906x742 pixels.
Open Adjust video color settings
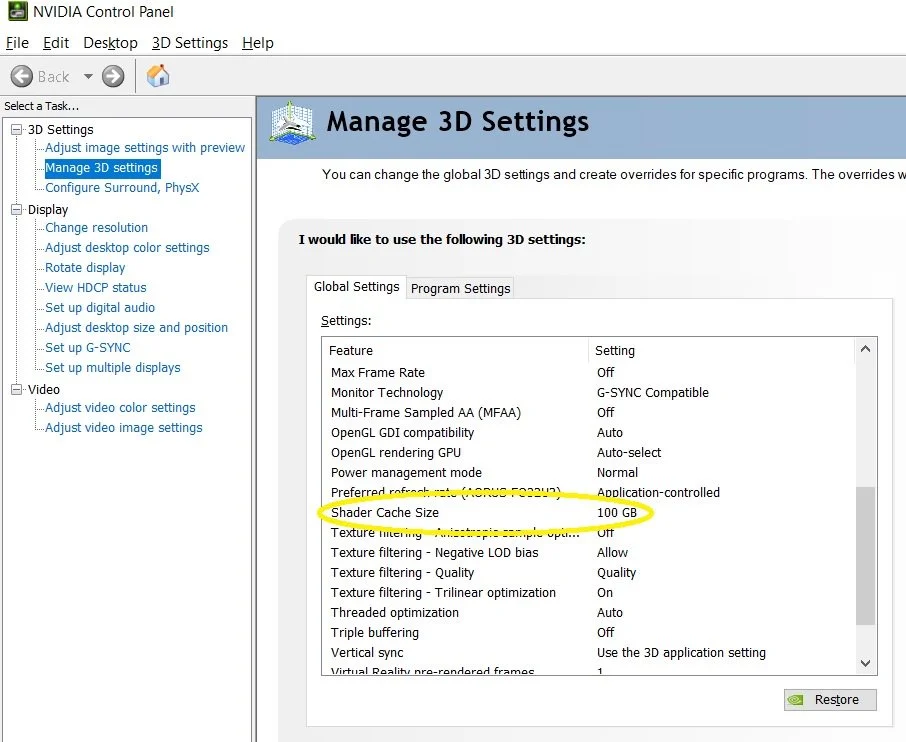(x=120, y=408)
